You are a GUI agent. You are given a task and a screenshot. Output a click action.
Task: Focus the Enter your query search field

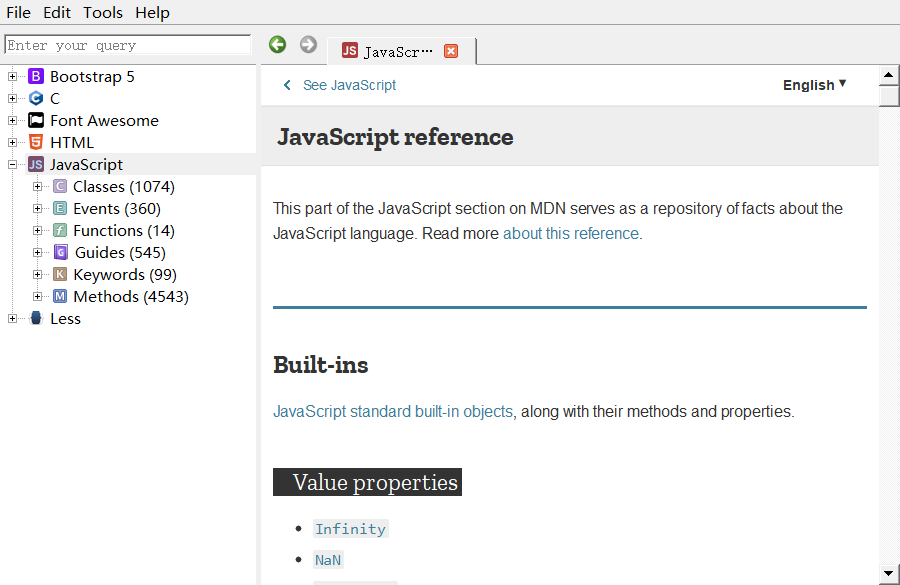(128, 45)
